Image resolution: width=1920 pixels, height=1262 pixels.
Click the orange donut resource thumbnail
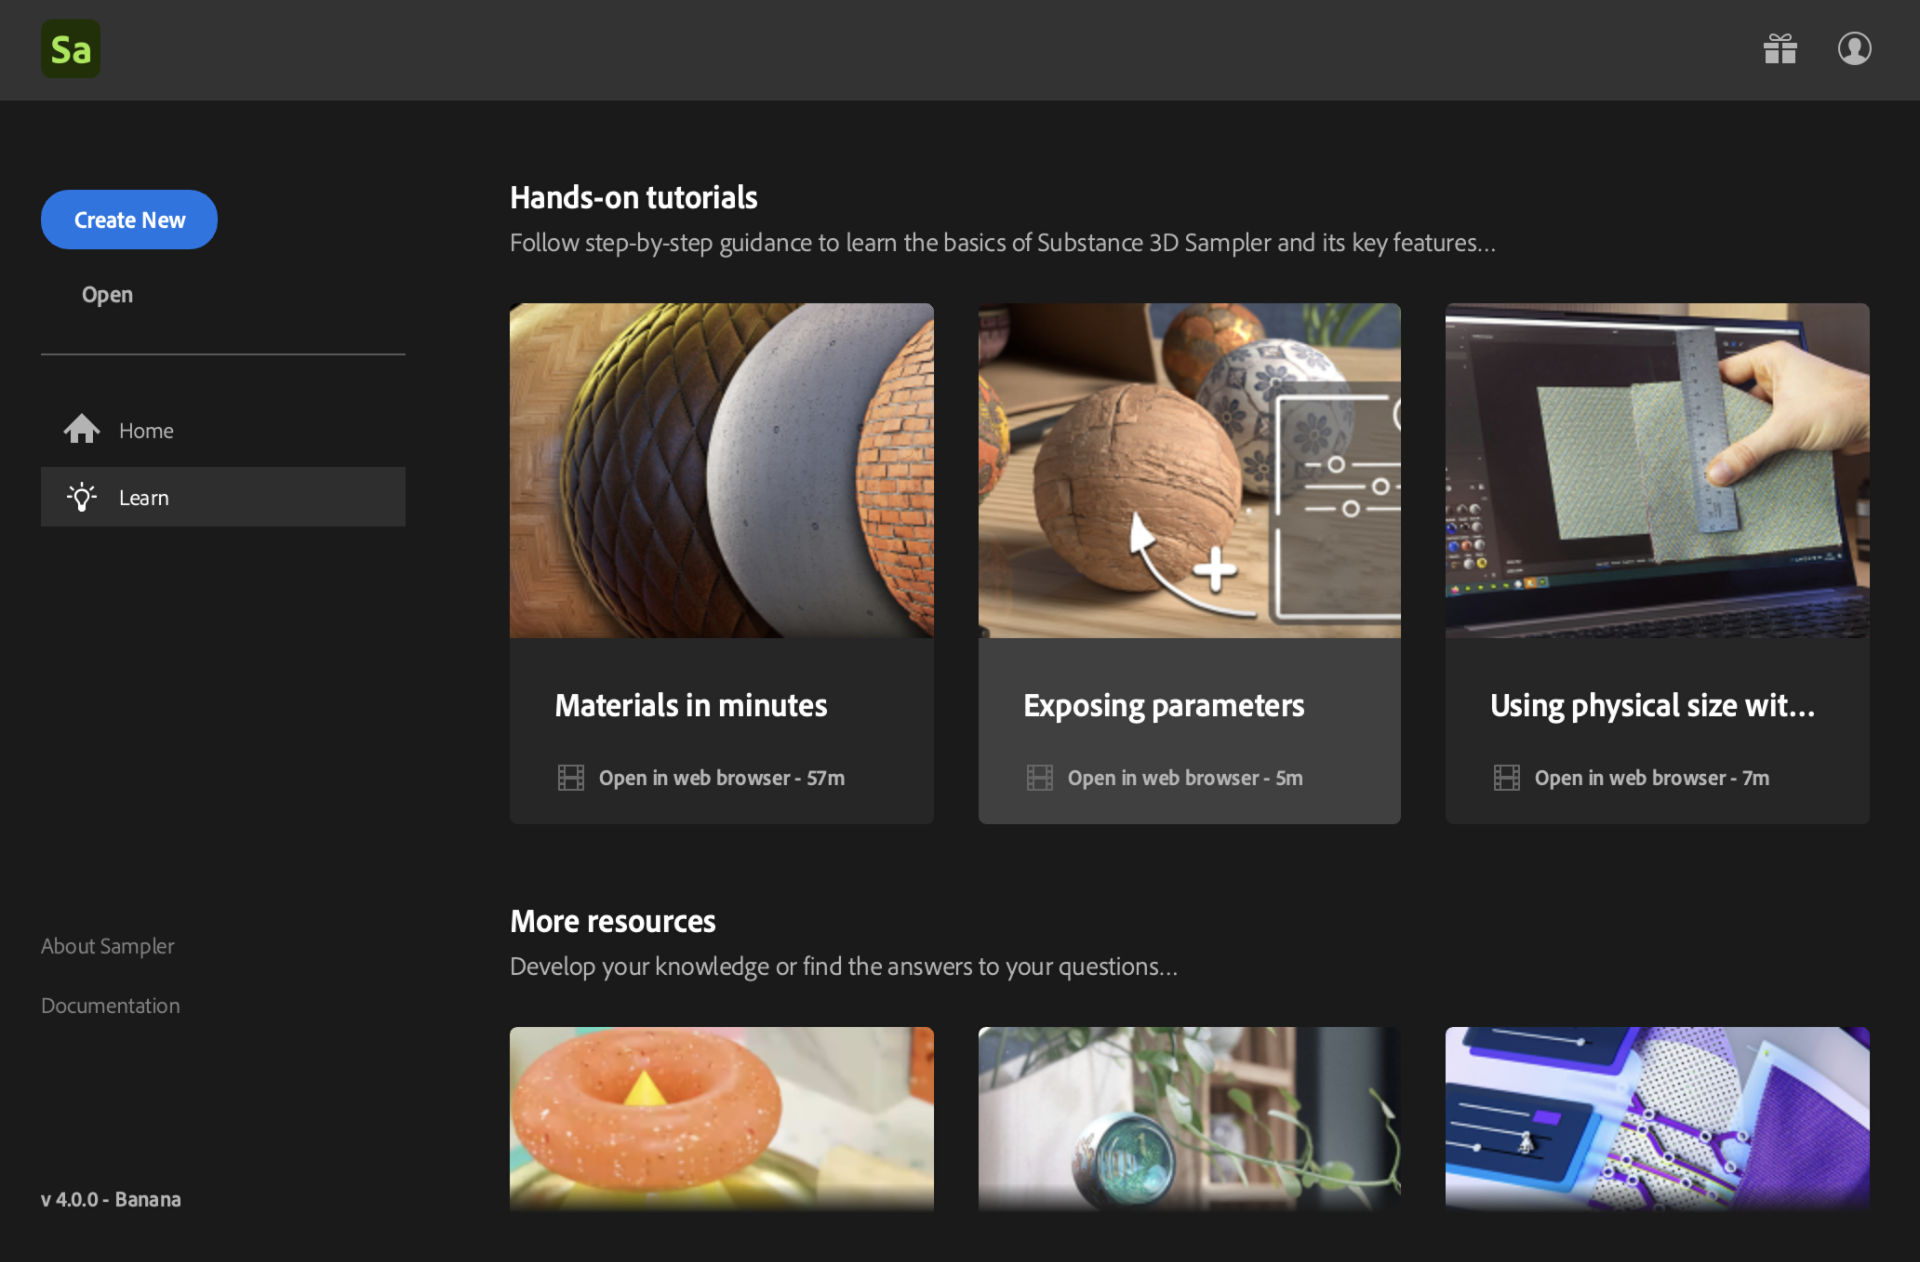[721, 1118]
